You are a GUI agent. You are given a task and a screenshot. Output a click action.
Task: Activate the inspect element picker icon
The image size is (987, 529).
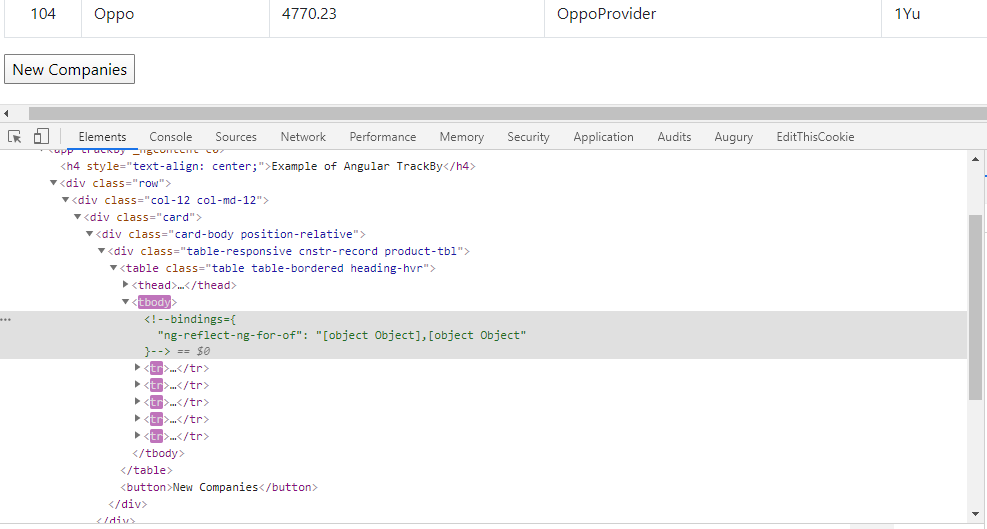[x=15, y=137]
